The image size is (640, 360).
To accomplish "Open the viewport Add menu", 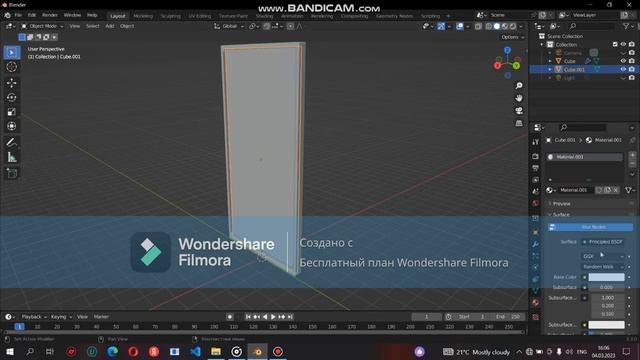I will (110, 26).
